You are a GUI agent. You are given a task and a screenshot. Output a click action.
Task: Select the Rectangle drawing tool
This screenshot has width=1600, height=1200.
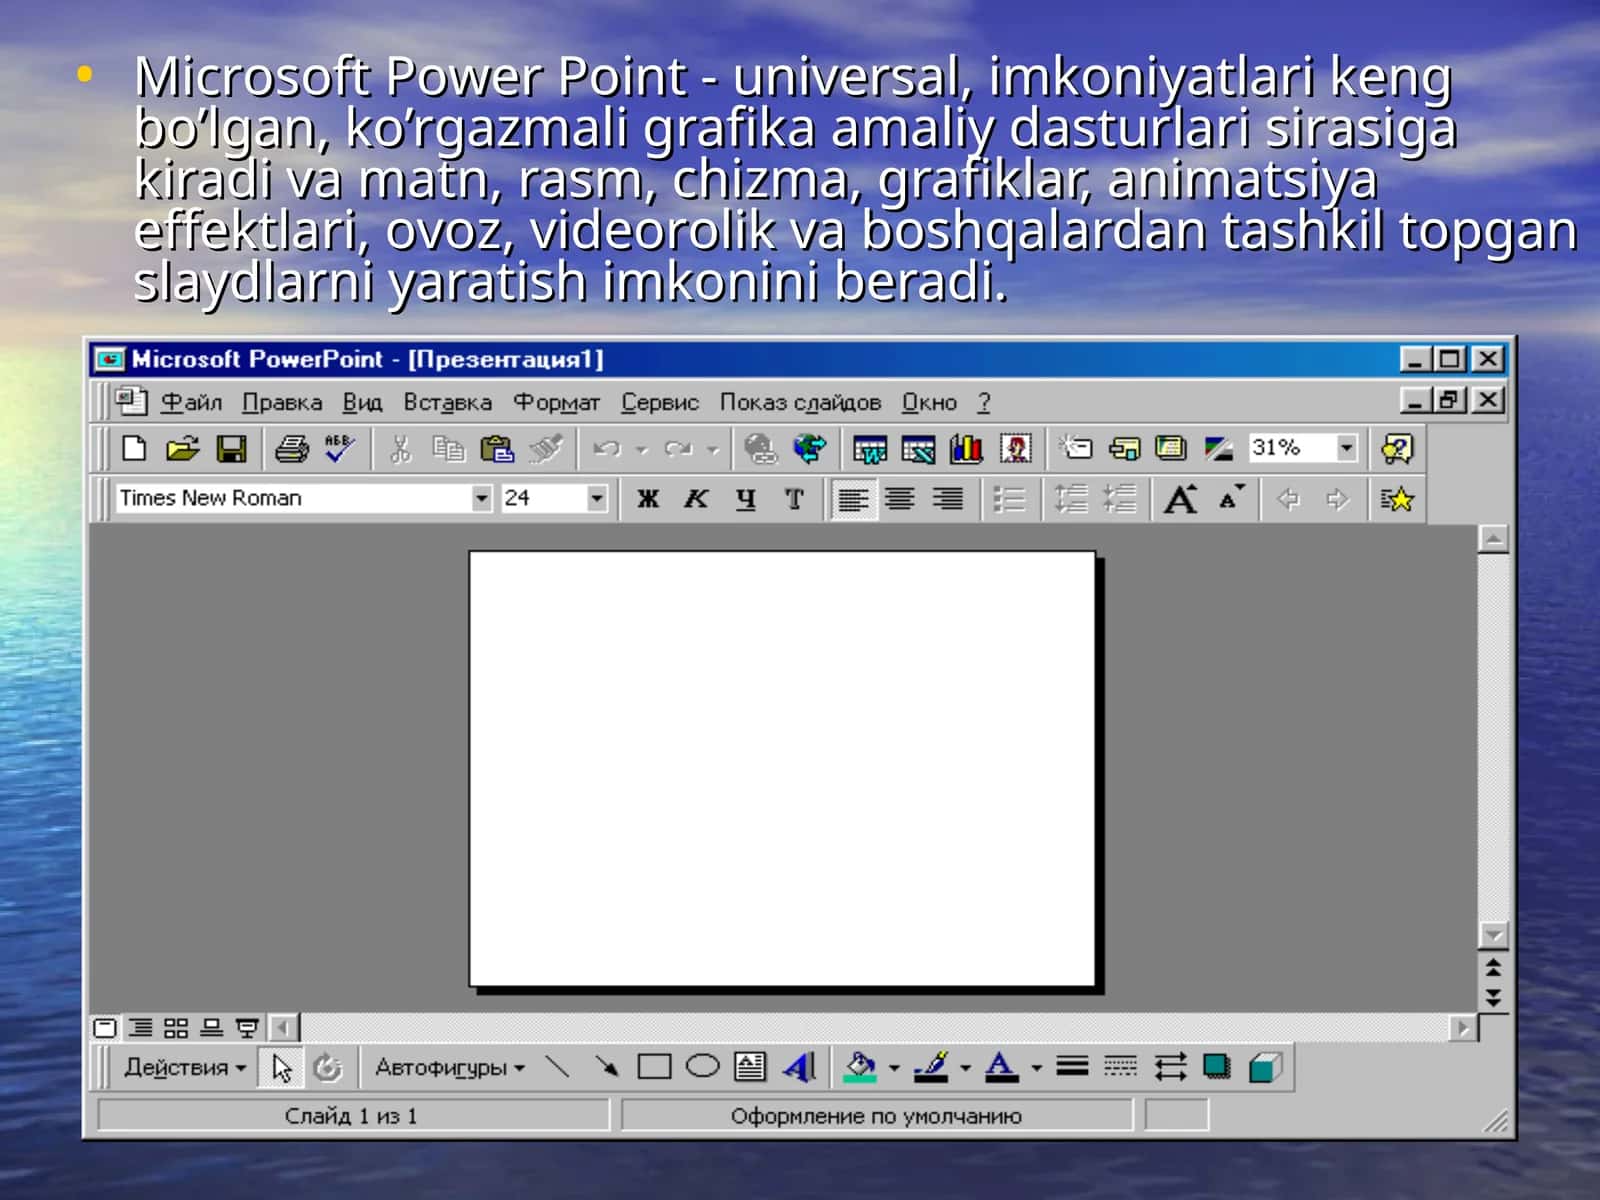tap(654, 1067)
